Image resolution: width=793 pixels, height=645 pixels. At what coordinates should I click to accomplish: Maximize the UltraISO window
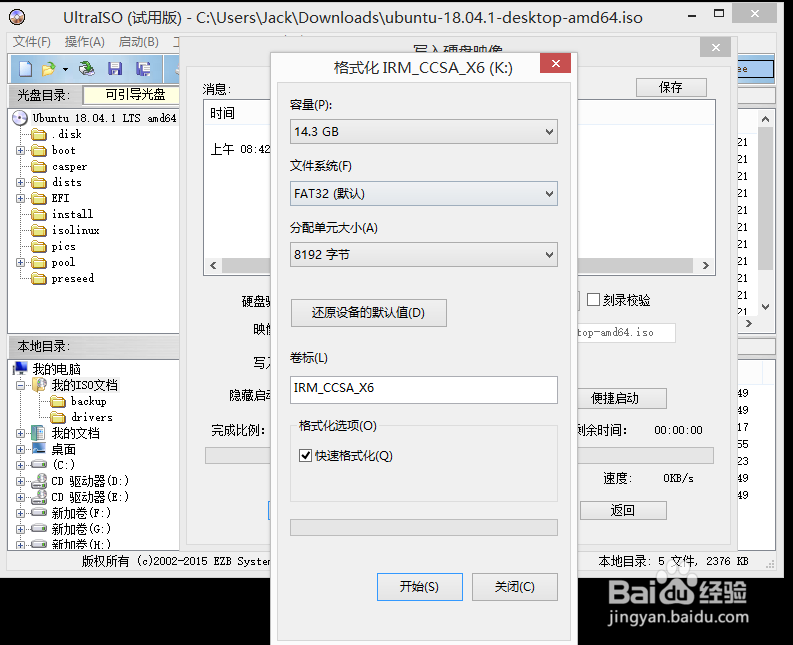coord(719,14)
